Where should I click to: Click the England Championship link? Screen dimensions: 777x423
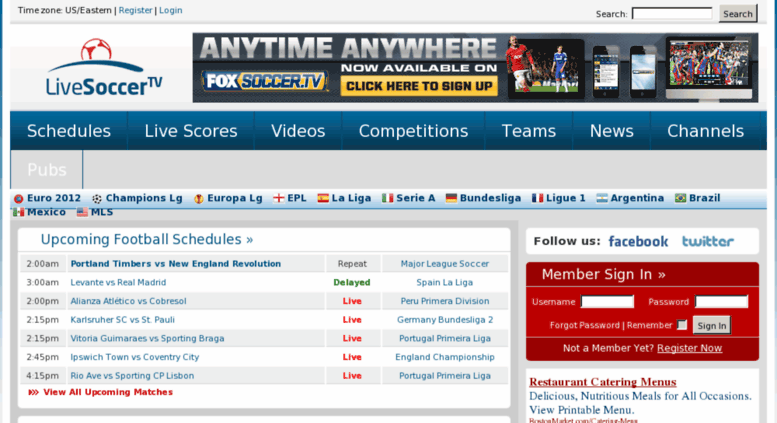coord(444,357)
